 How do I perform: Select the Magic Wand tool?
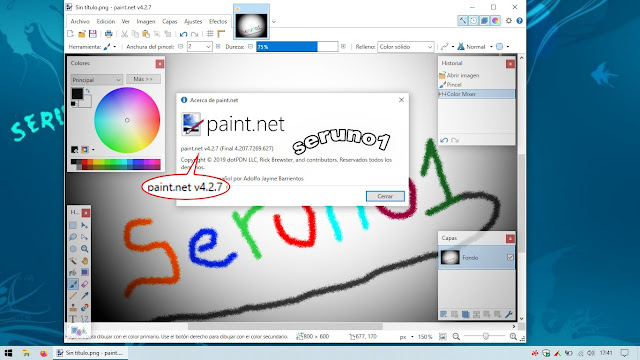[73, 260]
